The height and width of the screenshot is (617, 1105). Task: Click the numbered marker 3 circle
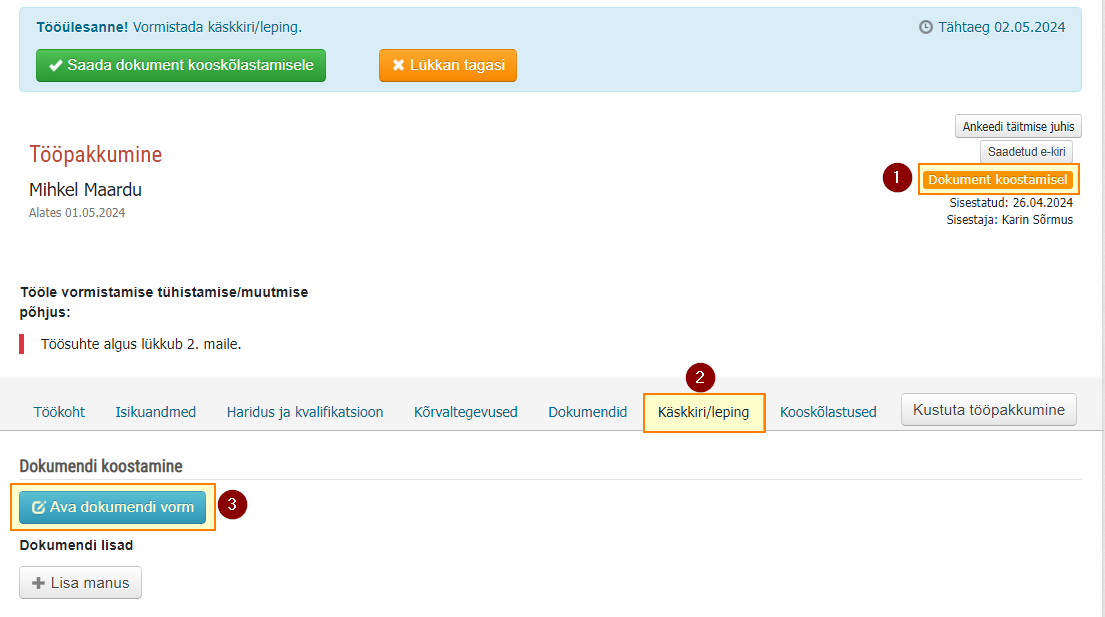(232, 504)
